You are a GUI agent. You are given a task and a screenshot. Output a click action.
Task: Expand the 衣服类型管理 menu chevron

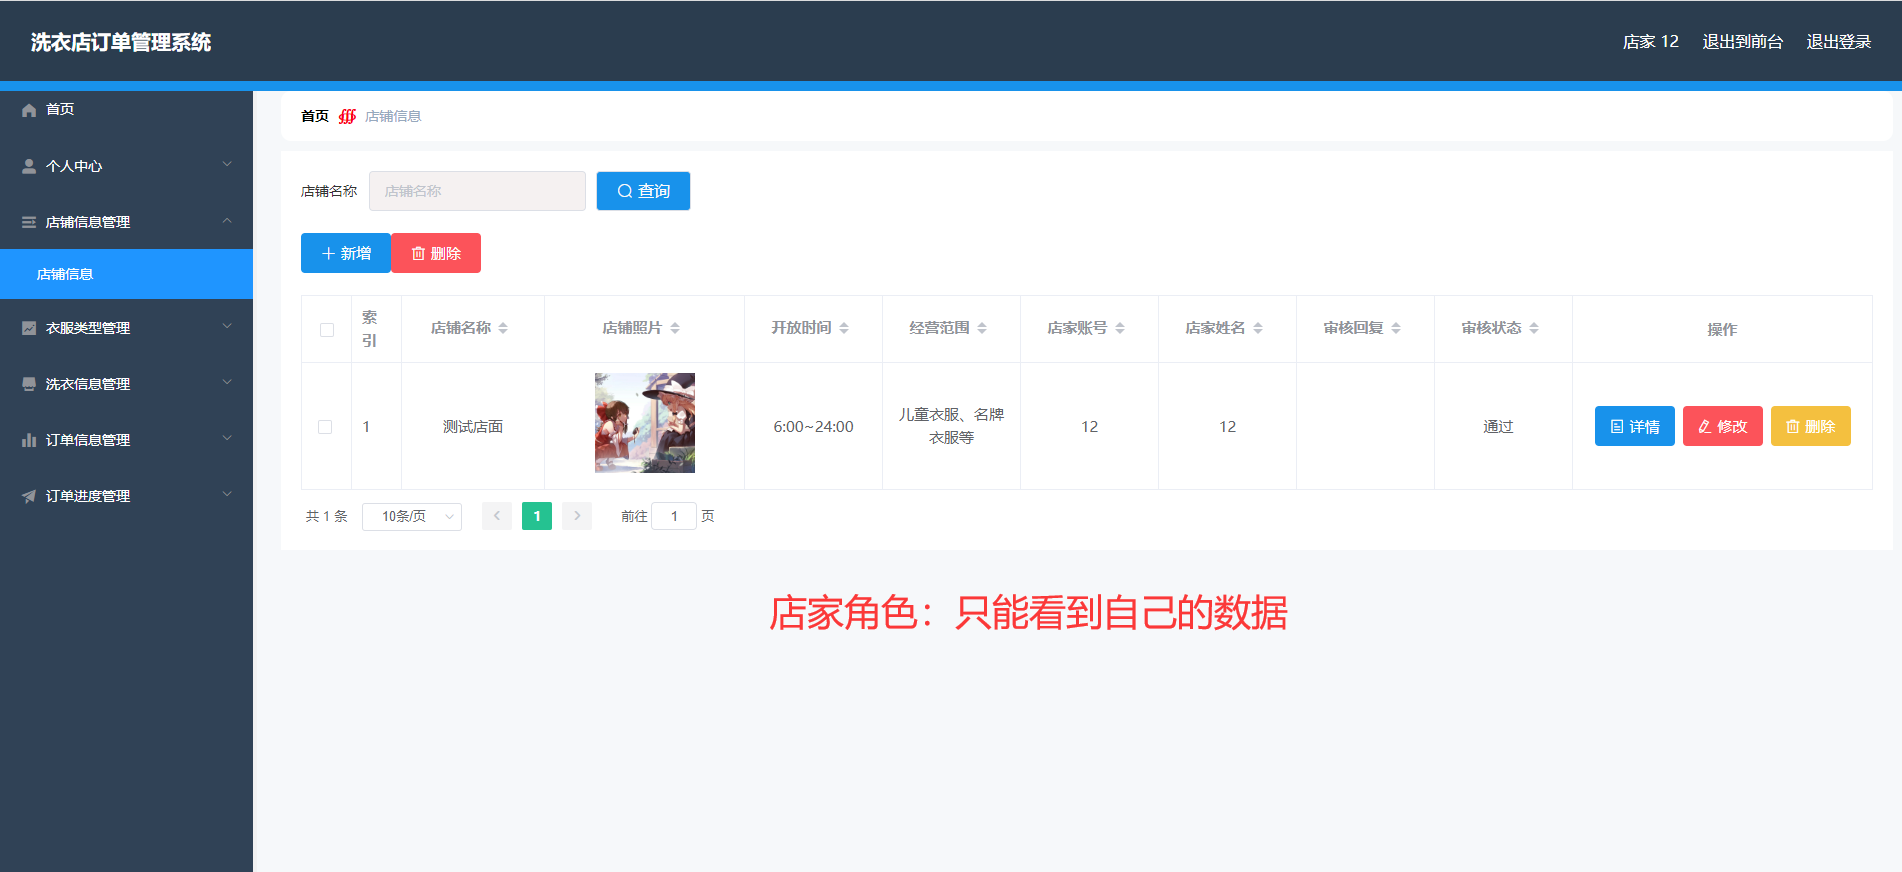pos(227,326)
